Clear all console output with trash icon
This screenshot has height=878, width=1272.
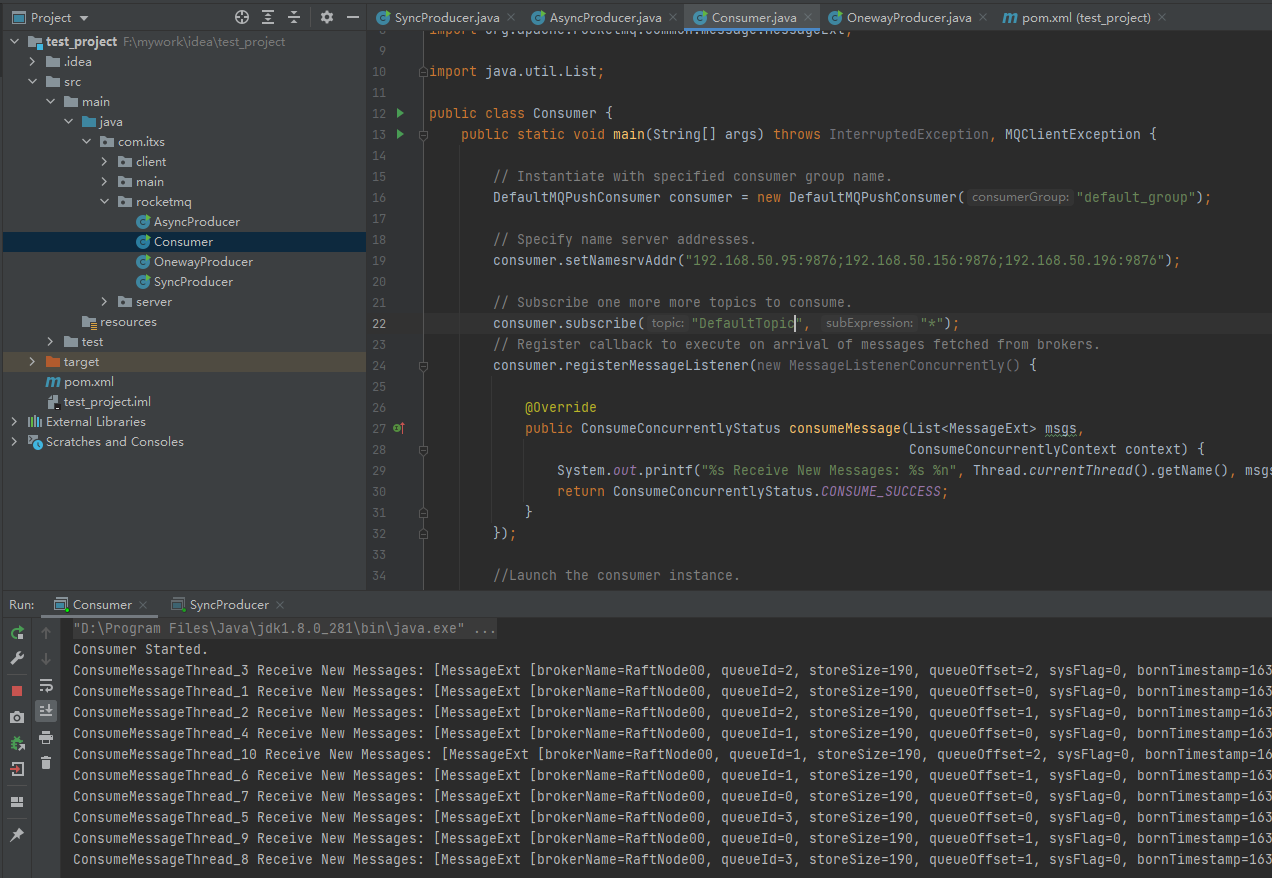[46, 763]
